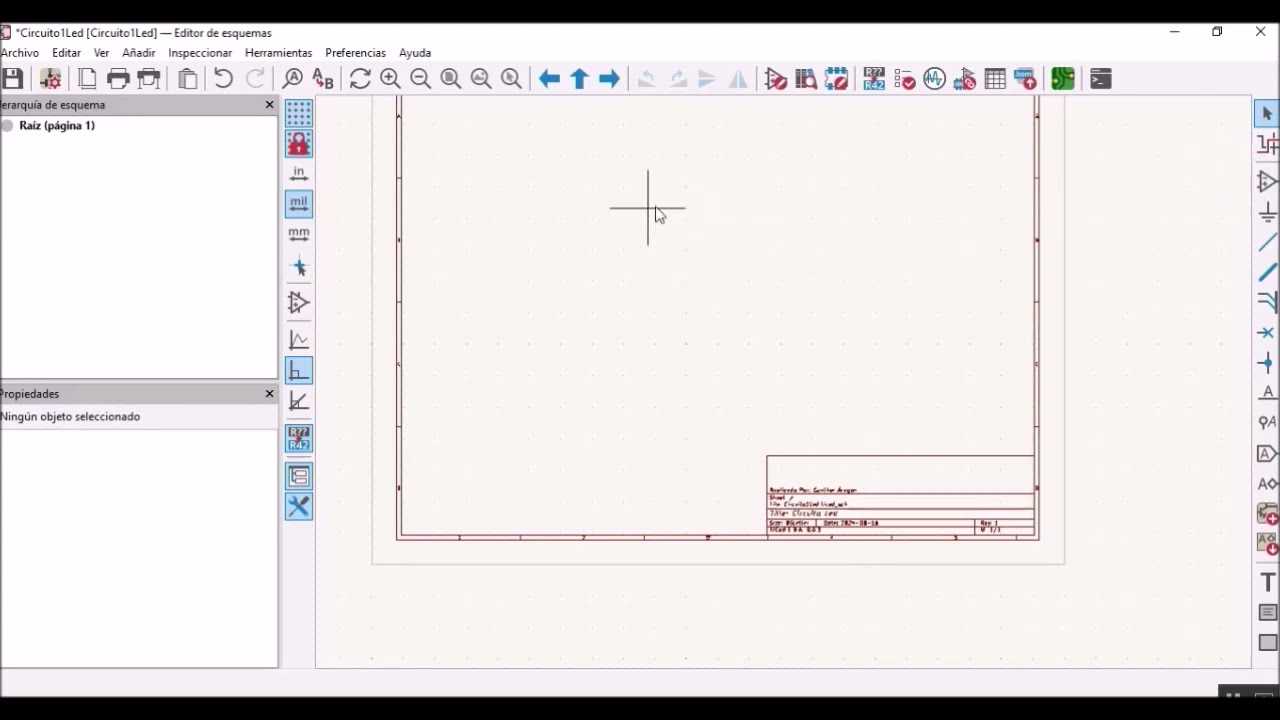Navigate forward with the right blue arrow
1280x720 pixels.
tap(609, 79)
